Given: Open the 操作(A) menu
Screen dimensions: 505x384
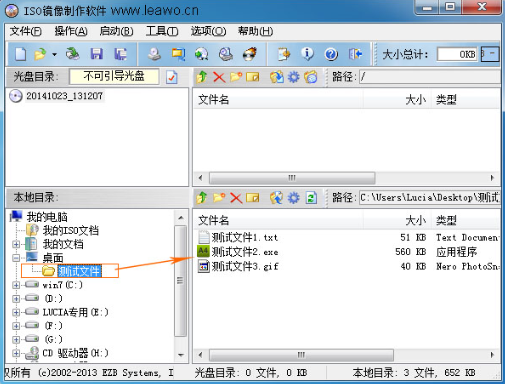Looking at the screenshot, I should click(71, 31).
